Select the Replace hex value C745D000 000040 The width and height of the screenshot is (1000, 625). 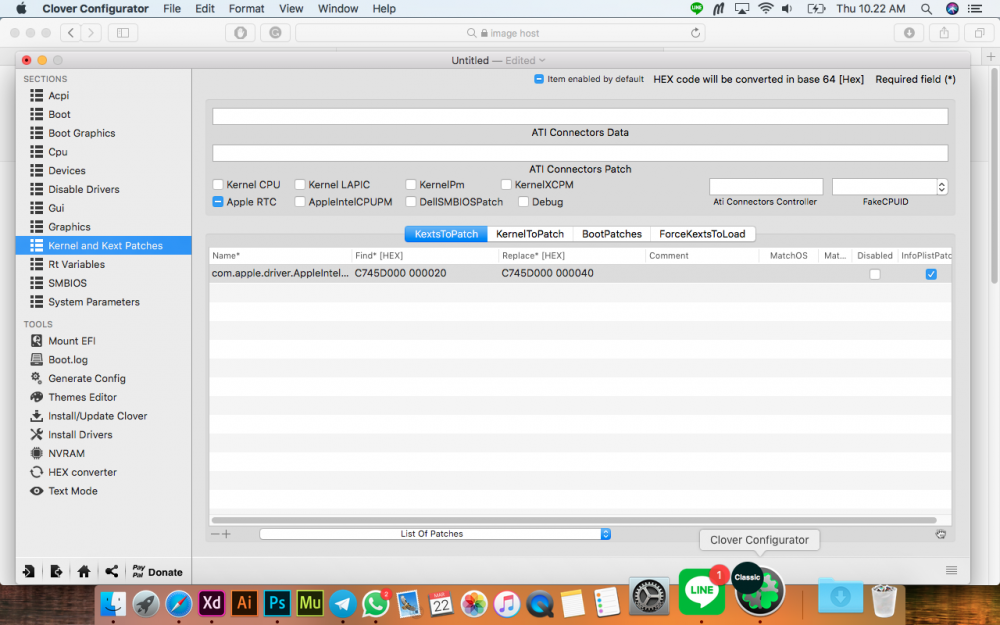pos(547,273)
